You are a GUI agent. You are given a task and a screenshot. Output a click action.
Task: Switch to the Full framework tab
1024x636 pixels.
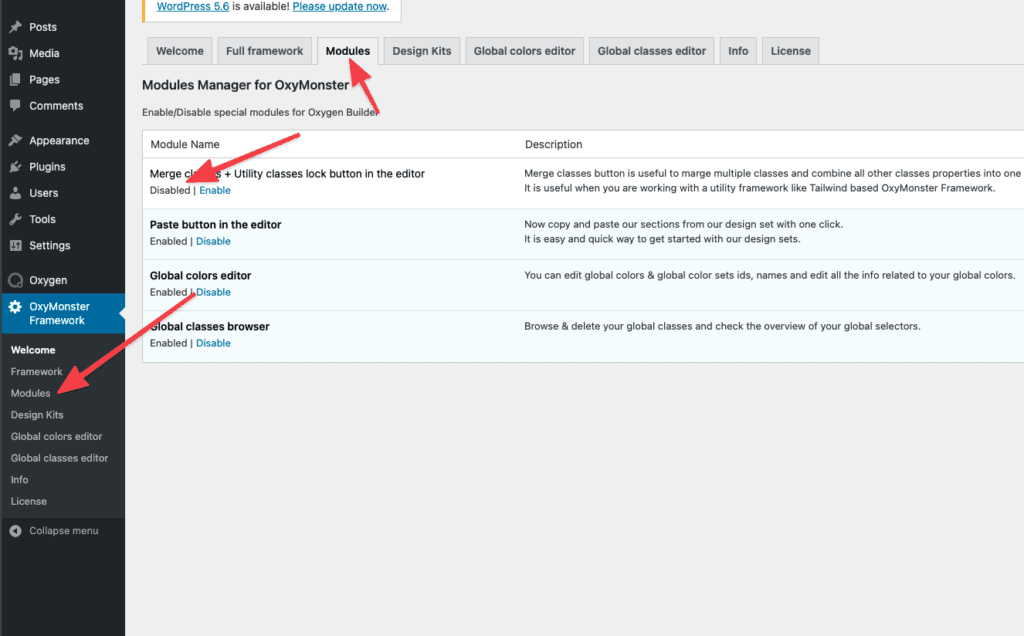(x=264, y=51)
